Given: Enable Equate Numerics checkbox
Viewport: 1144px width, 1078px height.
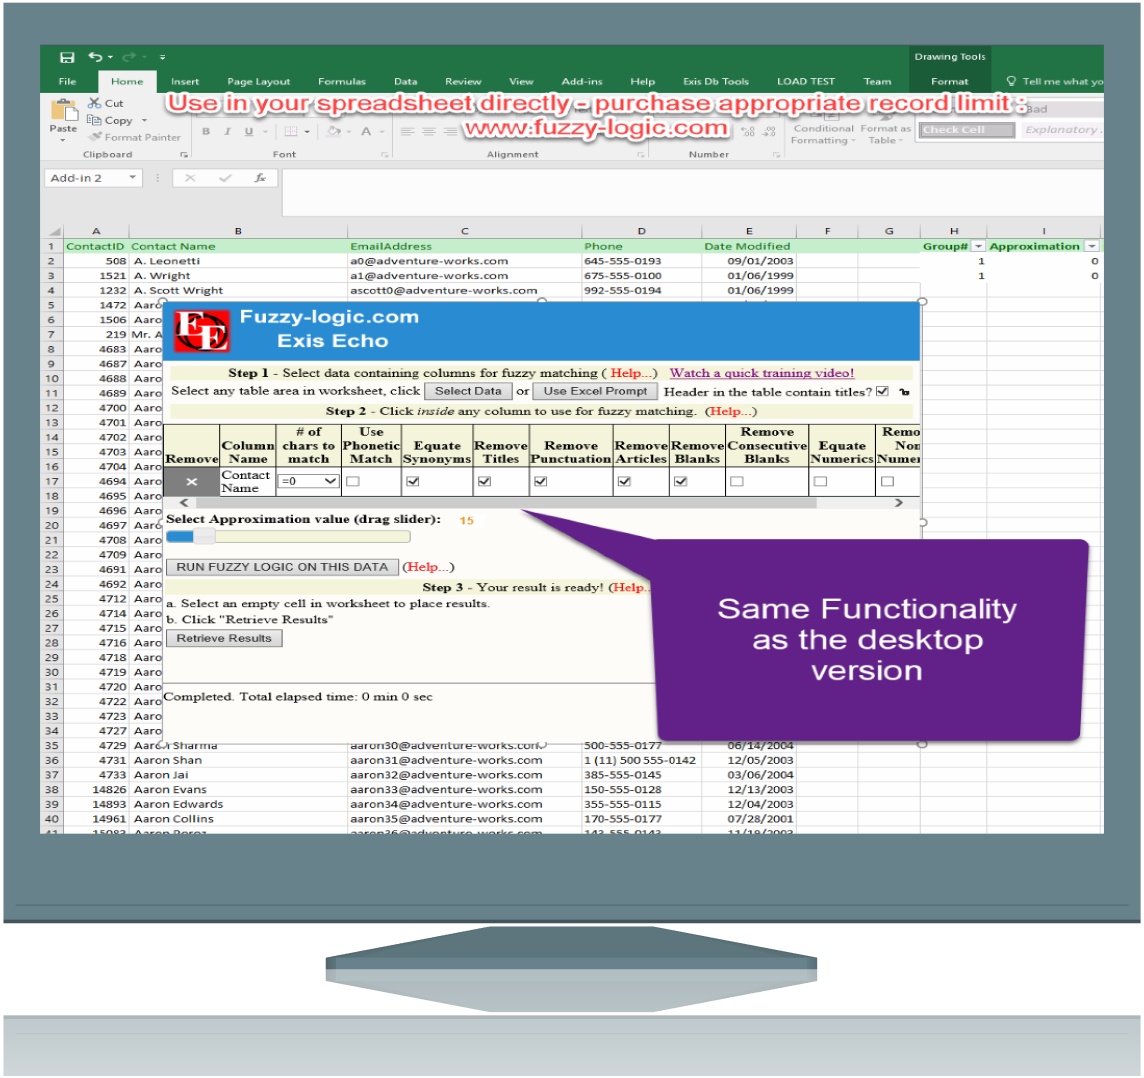Looking at the screenshot, I should click(821, 481).
